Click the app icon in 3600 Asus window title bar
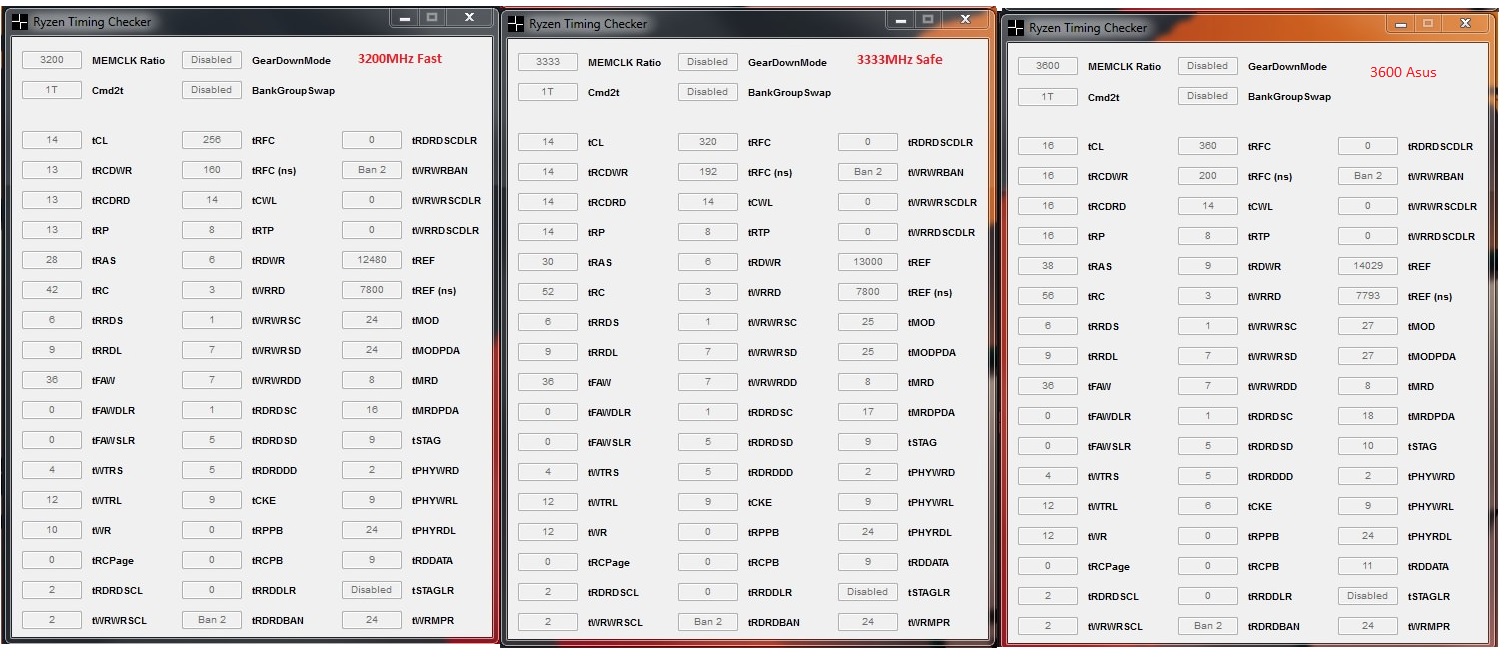The image size is (1508, 657). coord(1015,28)
